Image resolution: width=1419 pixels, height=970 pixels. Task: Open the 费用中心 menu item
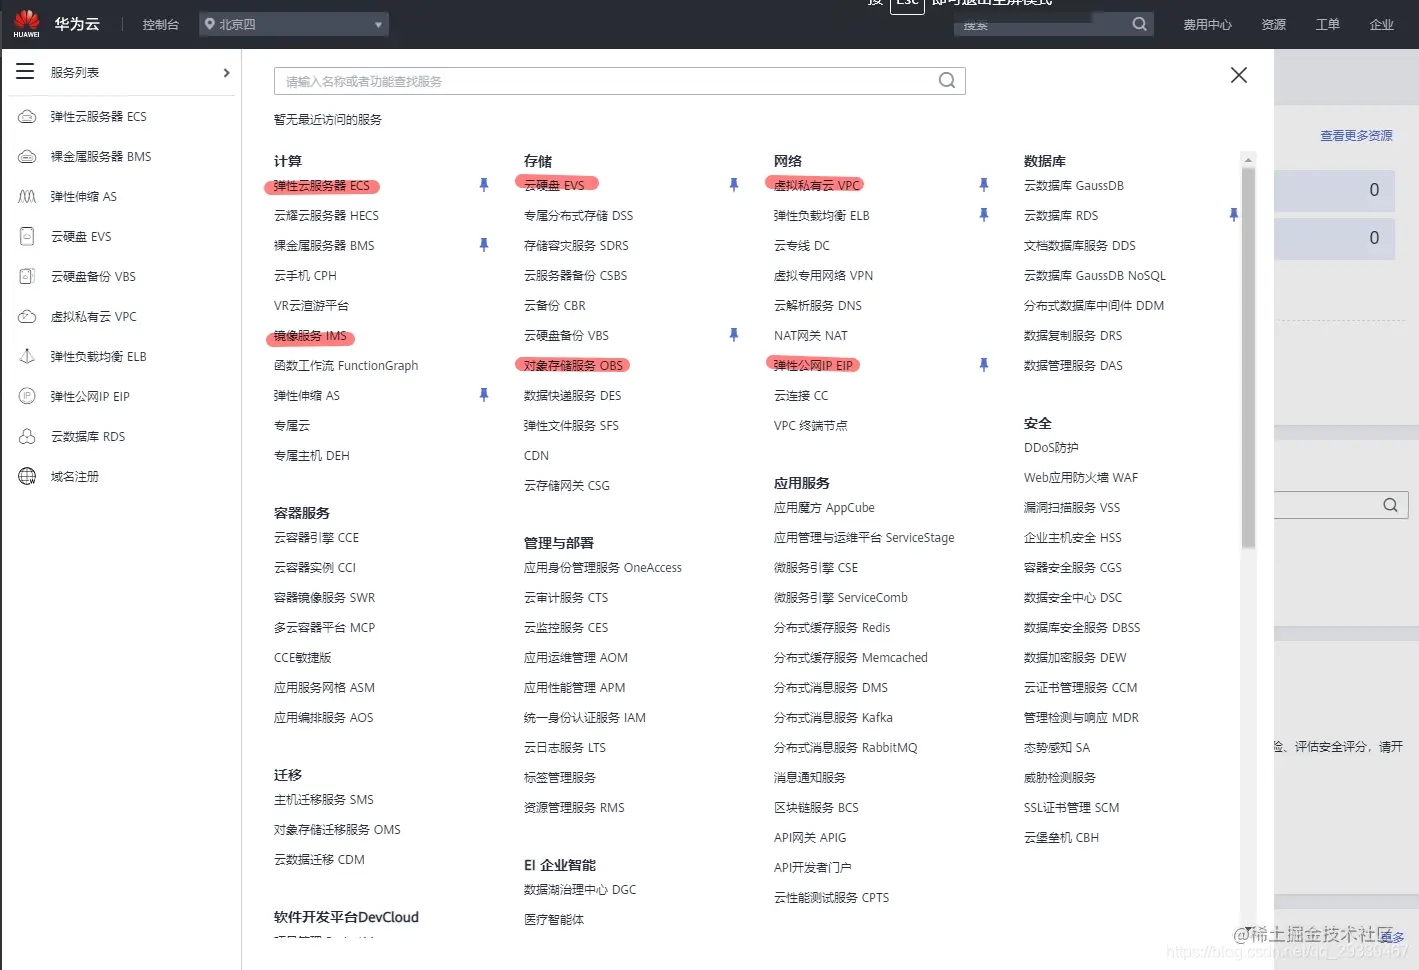(x=1207, y=24)
